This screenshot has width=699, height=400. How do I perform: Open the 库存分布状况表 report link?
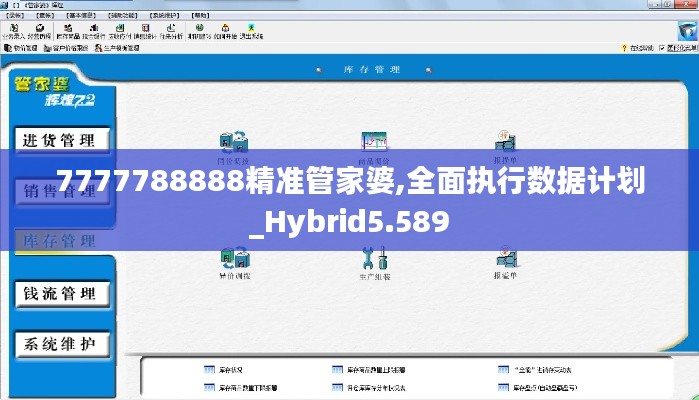pos(369,388)
